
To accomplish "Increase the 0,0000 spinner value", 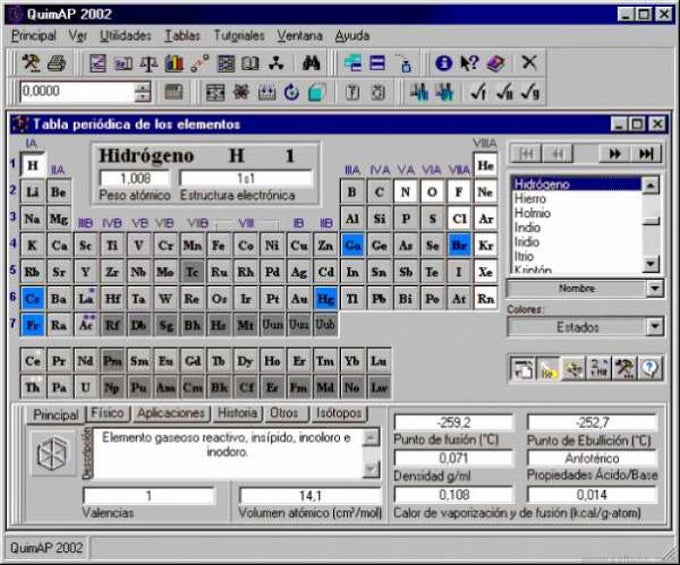I will [x=143, y=87].
